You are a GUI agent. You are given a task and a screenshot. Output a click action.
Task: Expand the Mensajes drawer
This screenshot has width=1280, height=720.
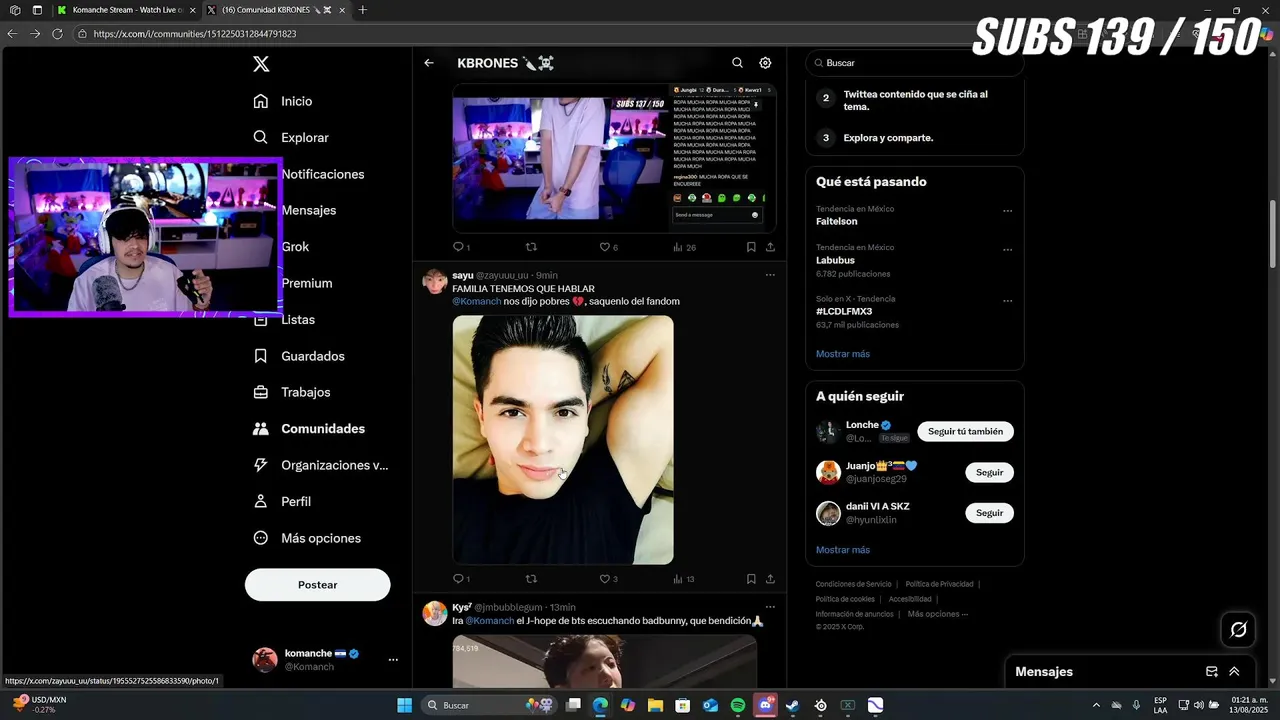pos(1234,672)
